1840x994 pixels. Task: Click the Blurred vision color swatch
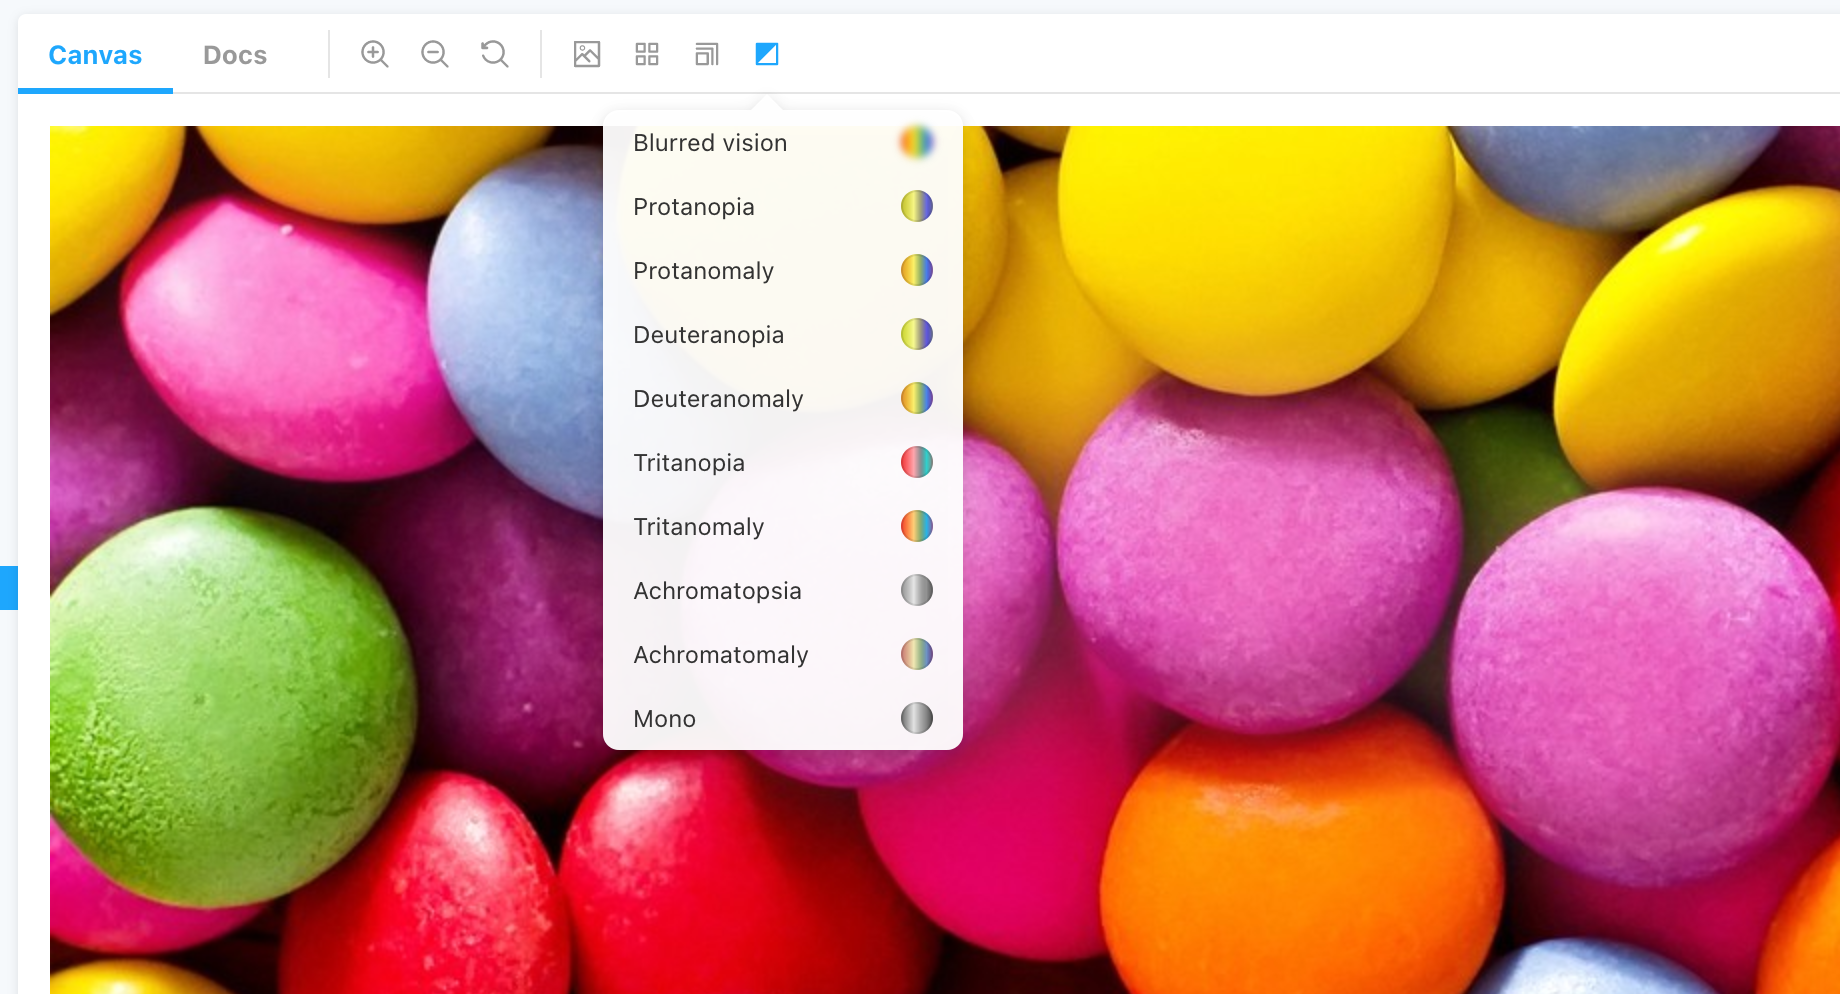917,142
